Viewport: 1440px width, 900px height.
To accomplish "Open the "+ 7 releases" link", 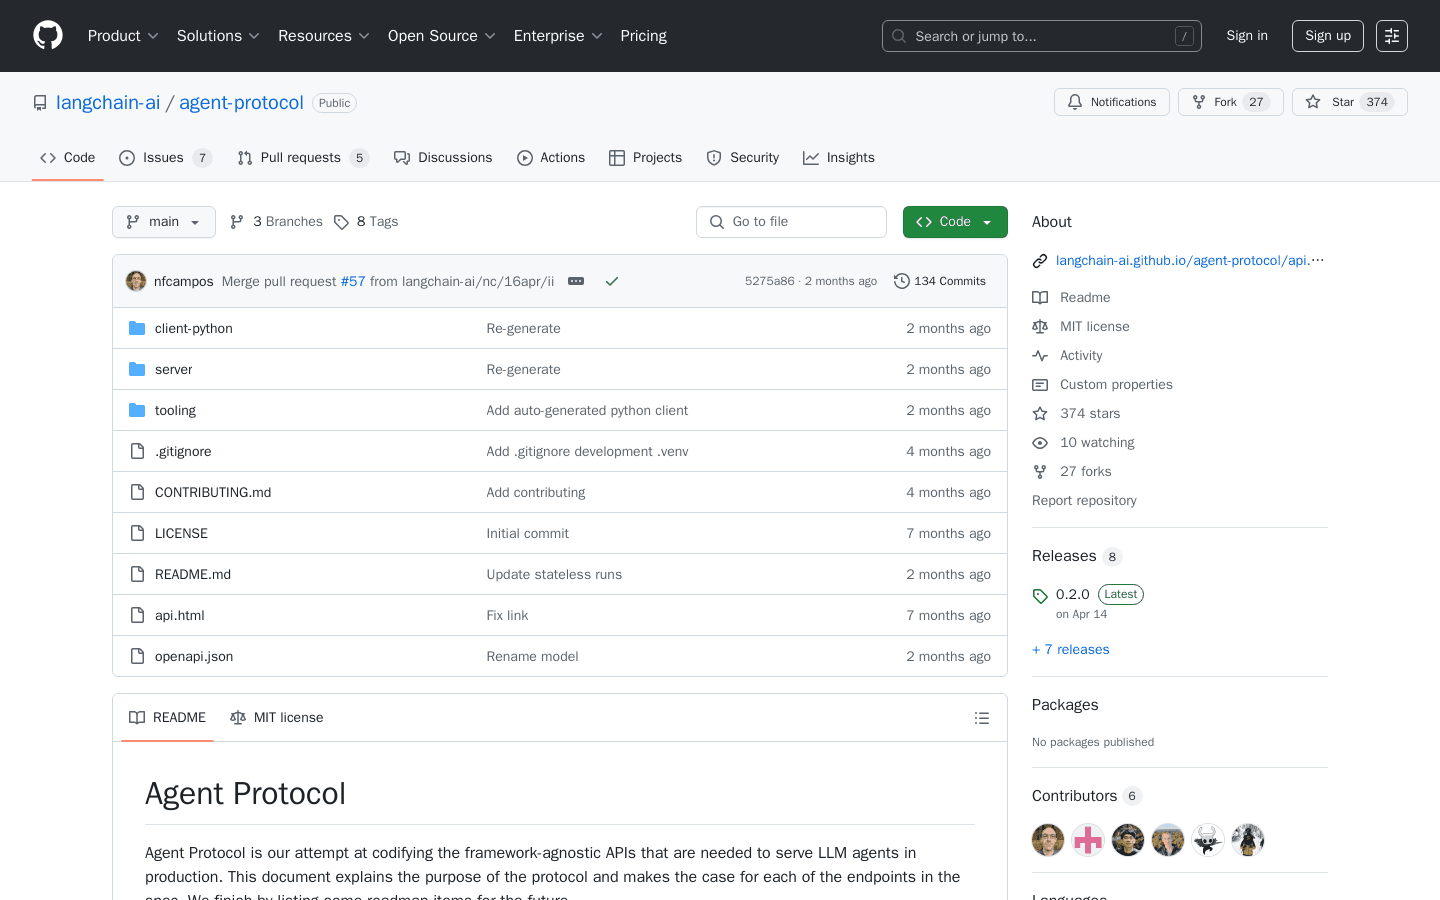I will (1070, 649).
